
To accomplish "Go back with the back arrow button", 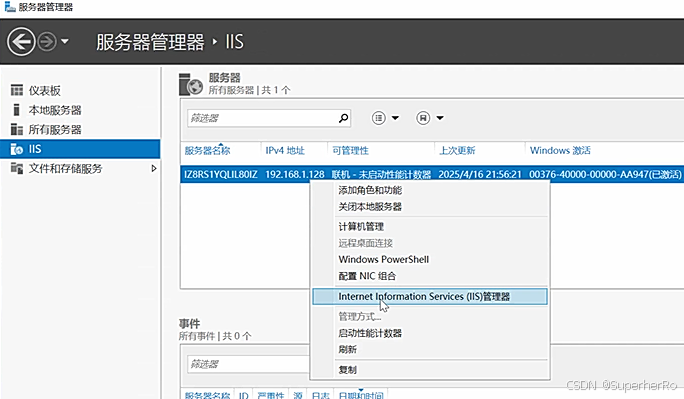I will pyautogui.click(x=21, y=42).
